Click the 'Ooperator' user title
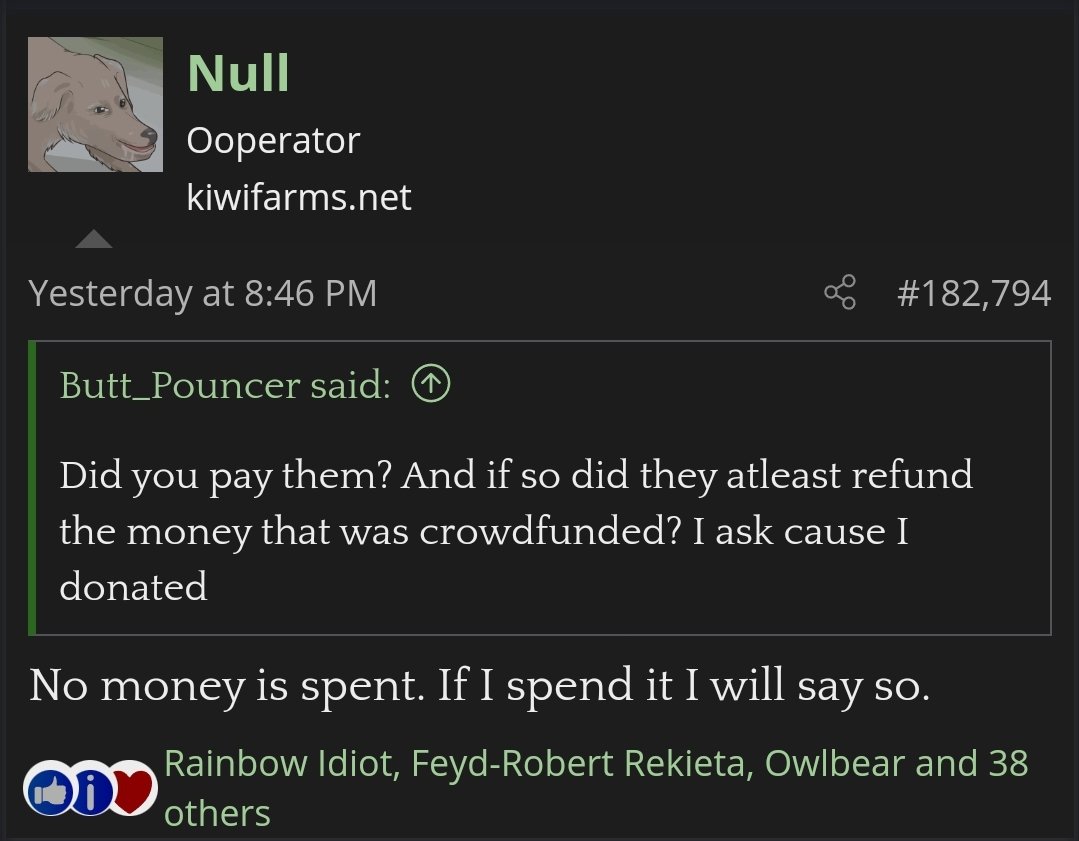 (x=273, y=140)
